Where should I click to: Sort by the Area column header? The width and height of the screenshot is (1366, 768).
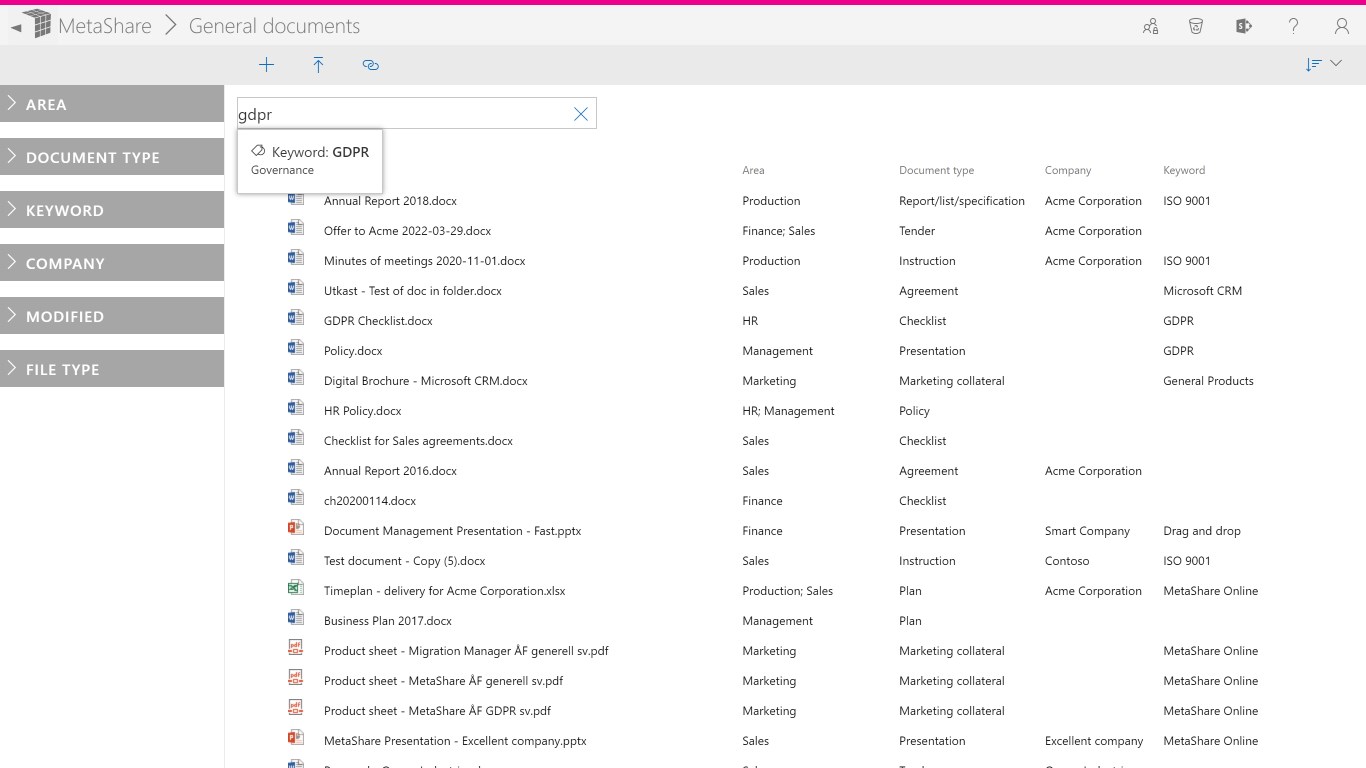(x=753, y=170)
